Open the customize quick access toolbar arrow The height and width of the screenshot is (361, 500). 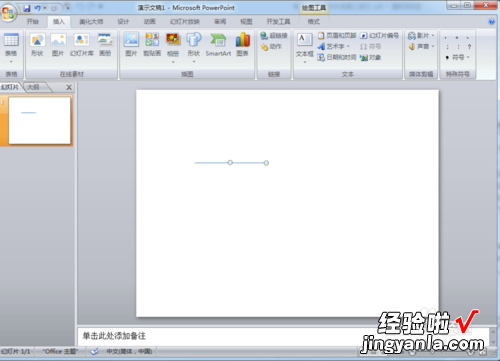[x=68, y=8]
